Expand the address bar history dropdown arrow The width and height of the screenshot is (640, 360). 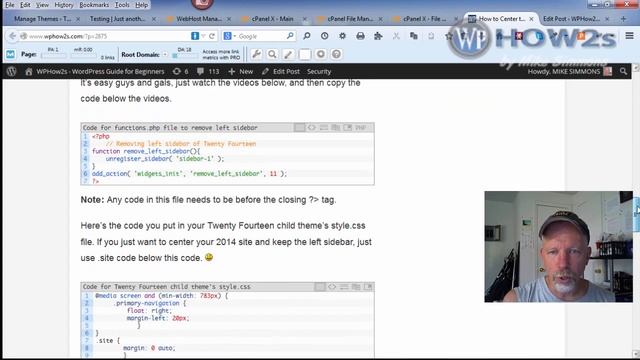click(x=203, y=36)
